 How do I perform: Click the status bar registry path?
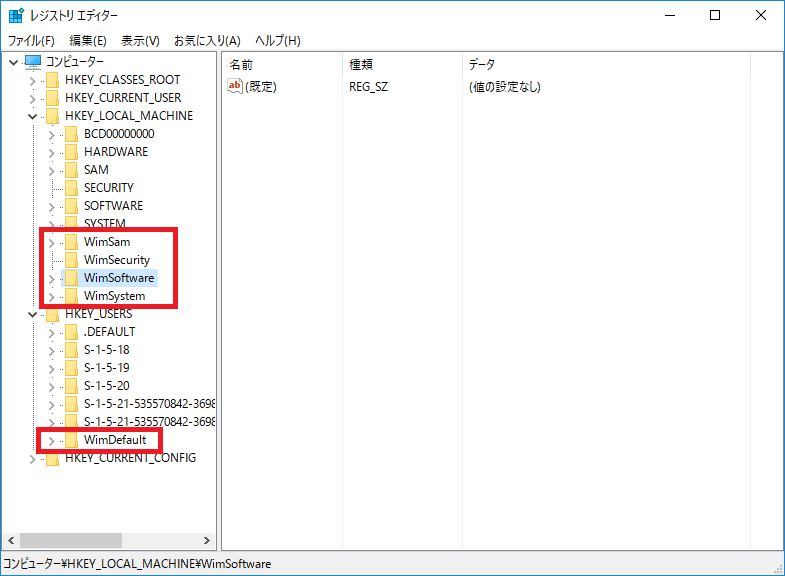point(137,564)
